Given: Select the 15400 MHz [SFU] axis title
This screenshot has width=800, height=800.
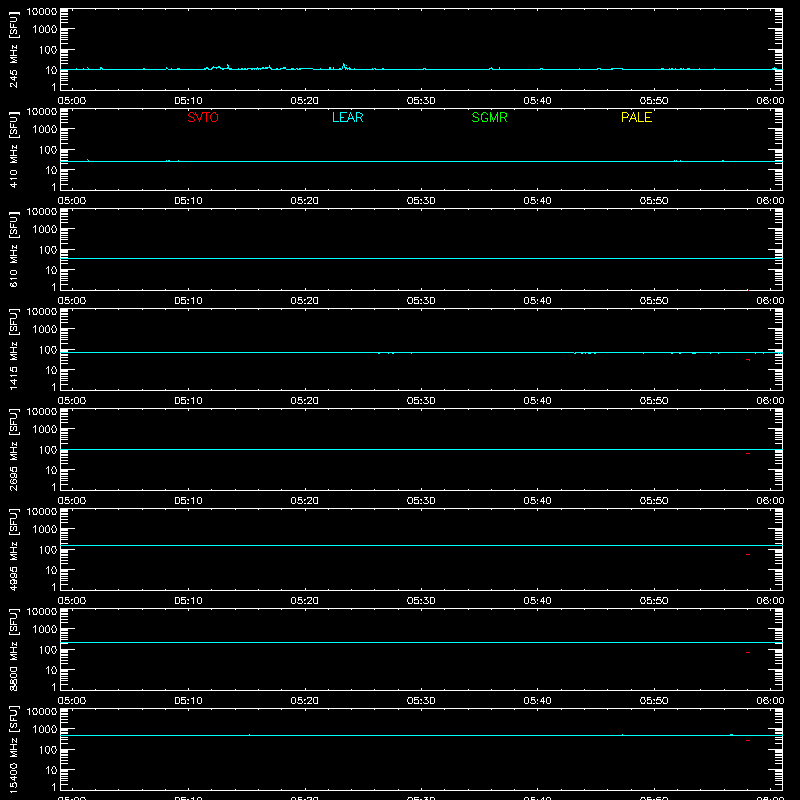Looking at the screenshot, I should tap(14, 749).
